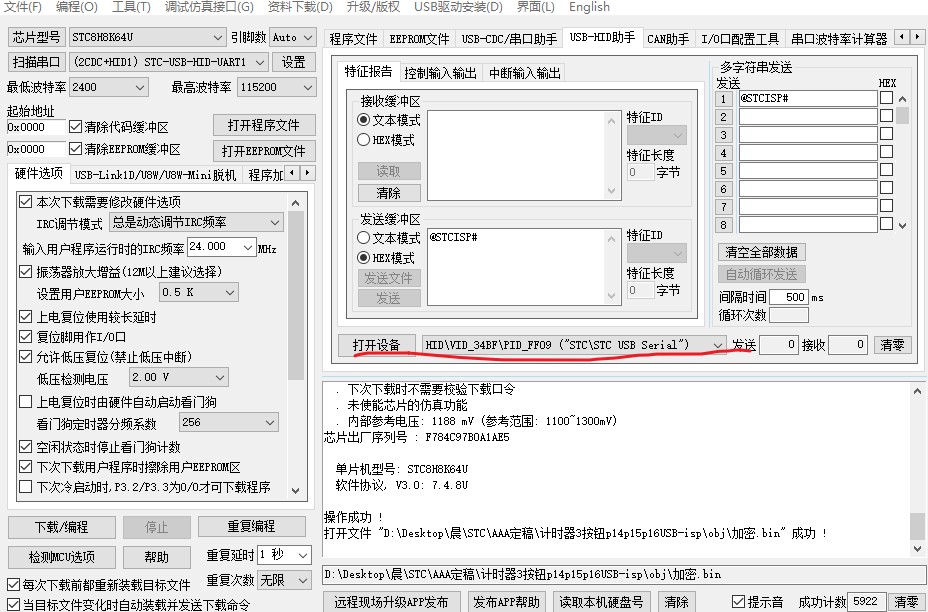Viewport: 928px width, 612px height.
Task: Enable 上电复位时由硬件自动启动看门狗
Action: click(x=25, y=402)
